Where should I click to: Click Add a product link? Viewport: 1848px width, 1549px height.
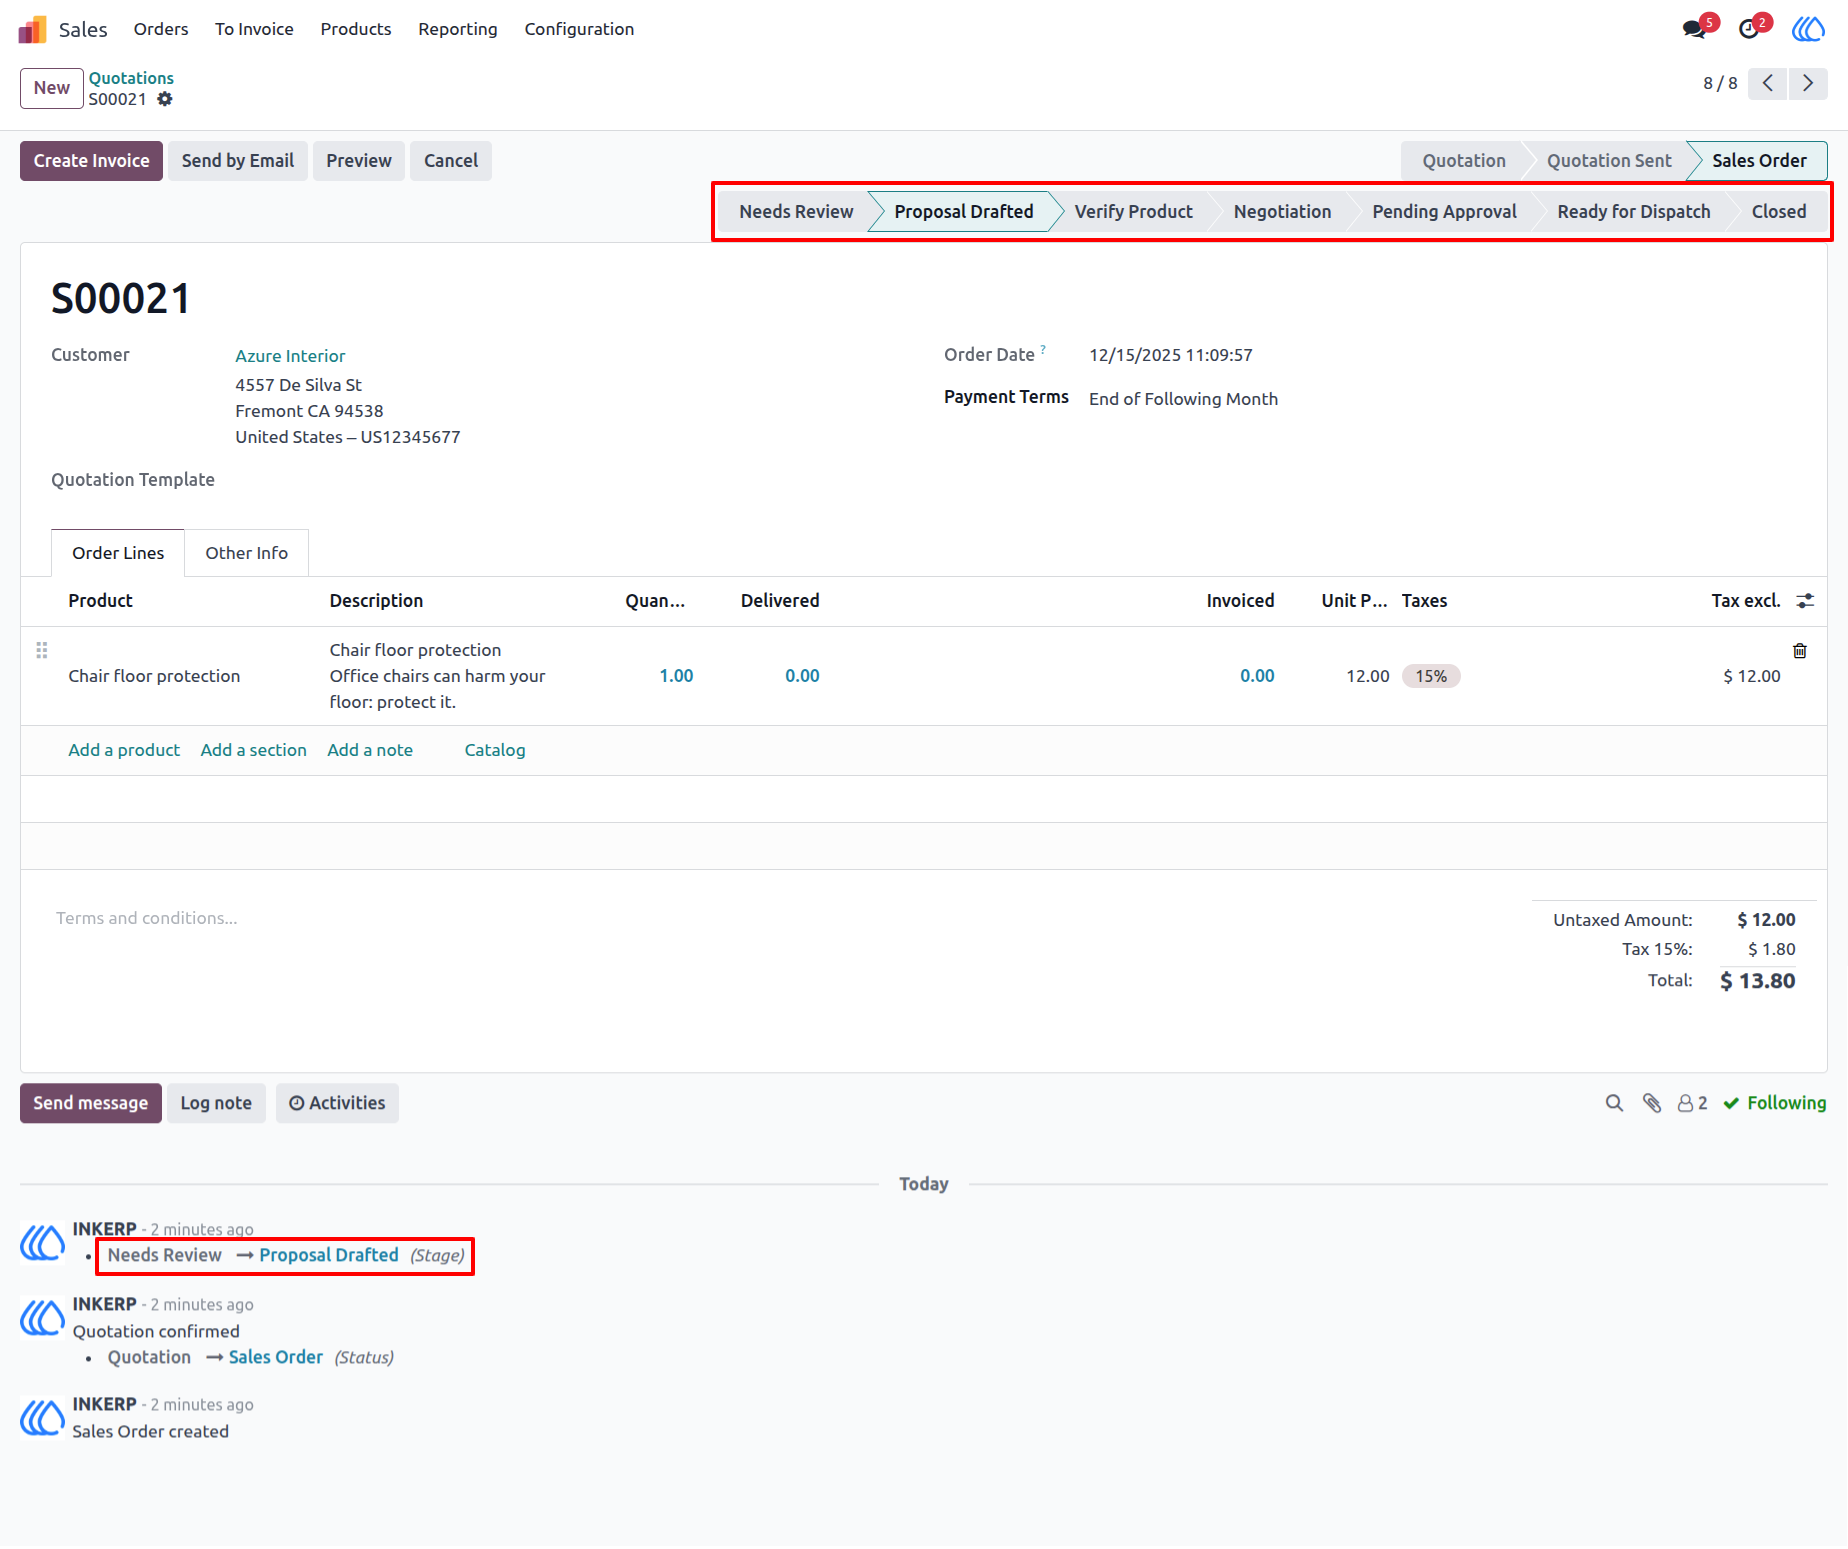click(x=124, y=750)
